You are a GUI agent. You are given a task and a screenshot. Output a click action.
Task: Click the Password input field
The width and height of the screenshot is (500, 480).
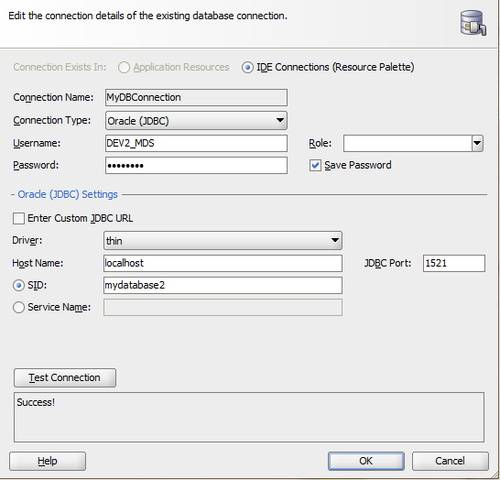(x=196, y=165)
